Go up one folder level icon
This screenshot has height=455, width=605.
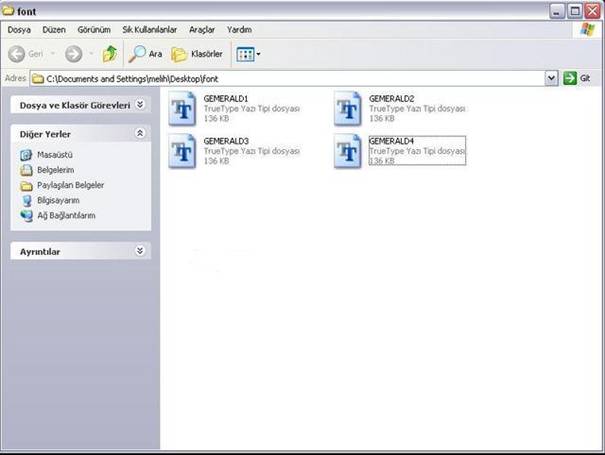[x=110, y=54]
